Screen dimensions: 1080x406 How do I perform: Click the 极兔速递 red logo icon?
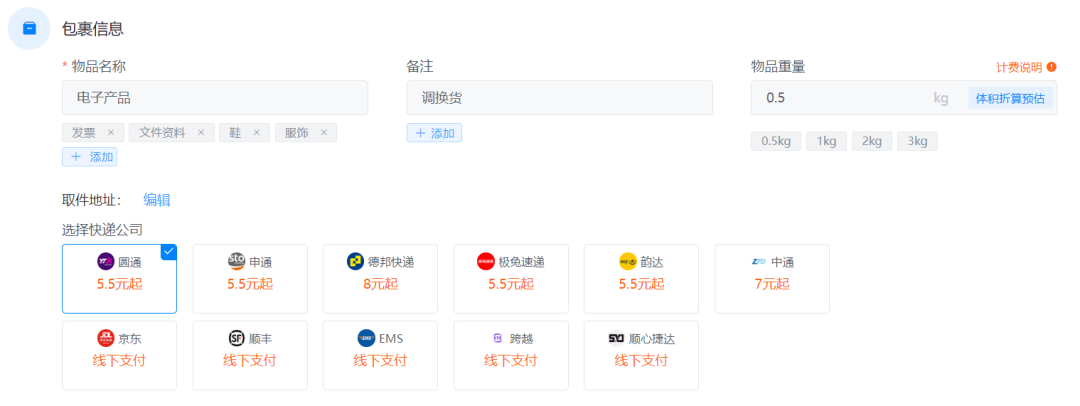(x=486, y=262)
